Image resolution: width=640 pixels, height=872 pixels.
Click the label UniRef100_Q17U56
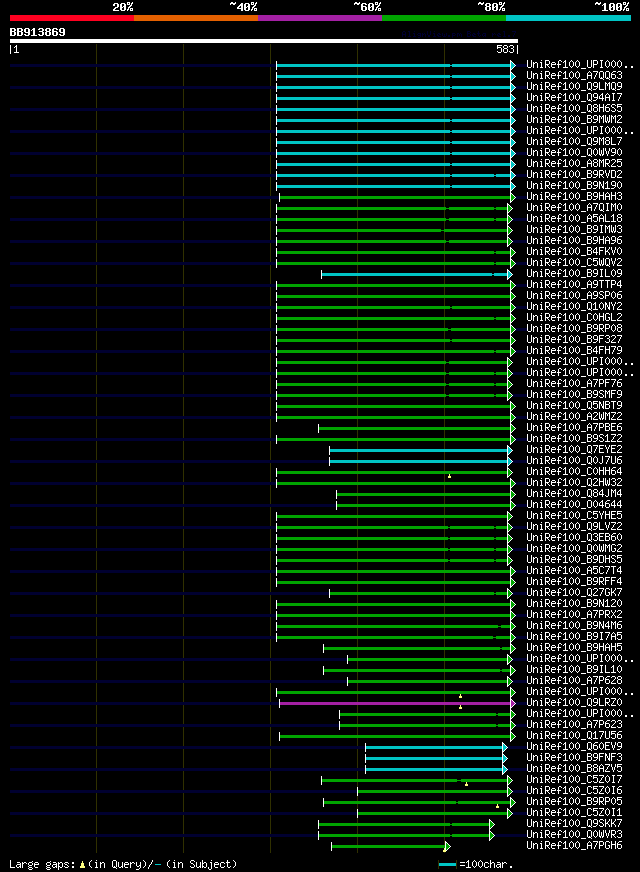coord(574,736)
